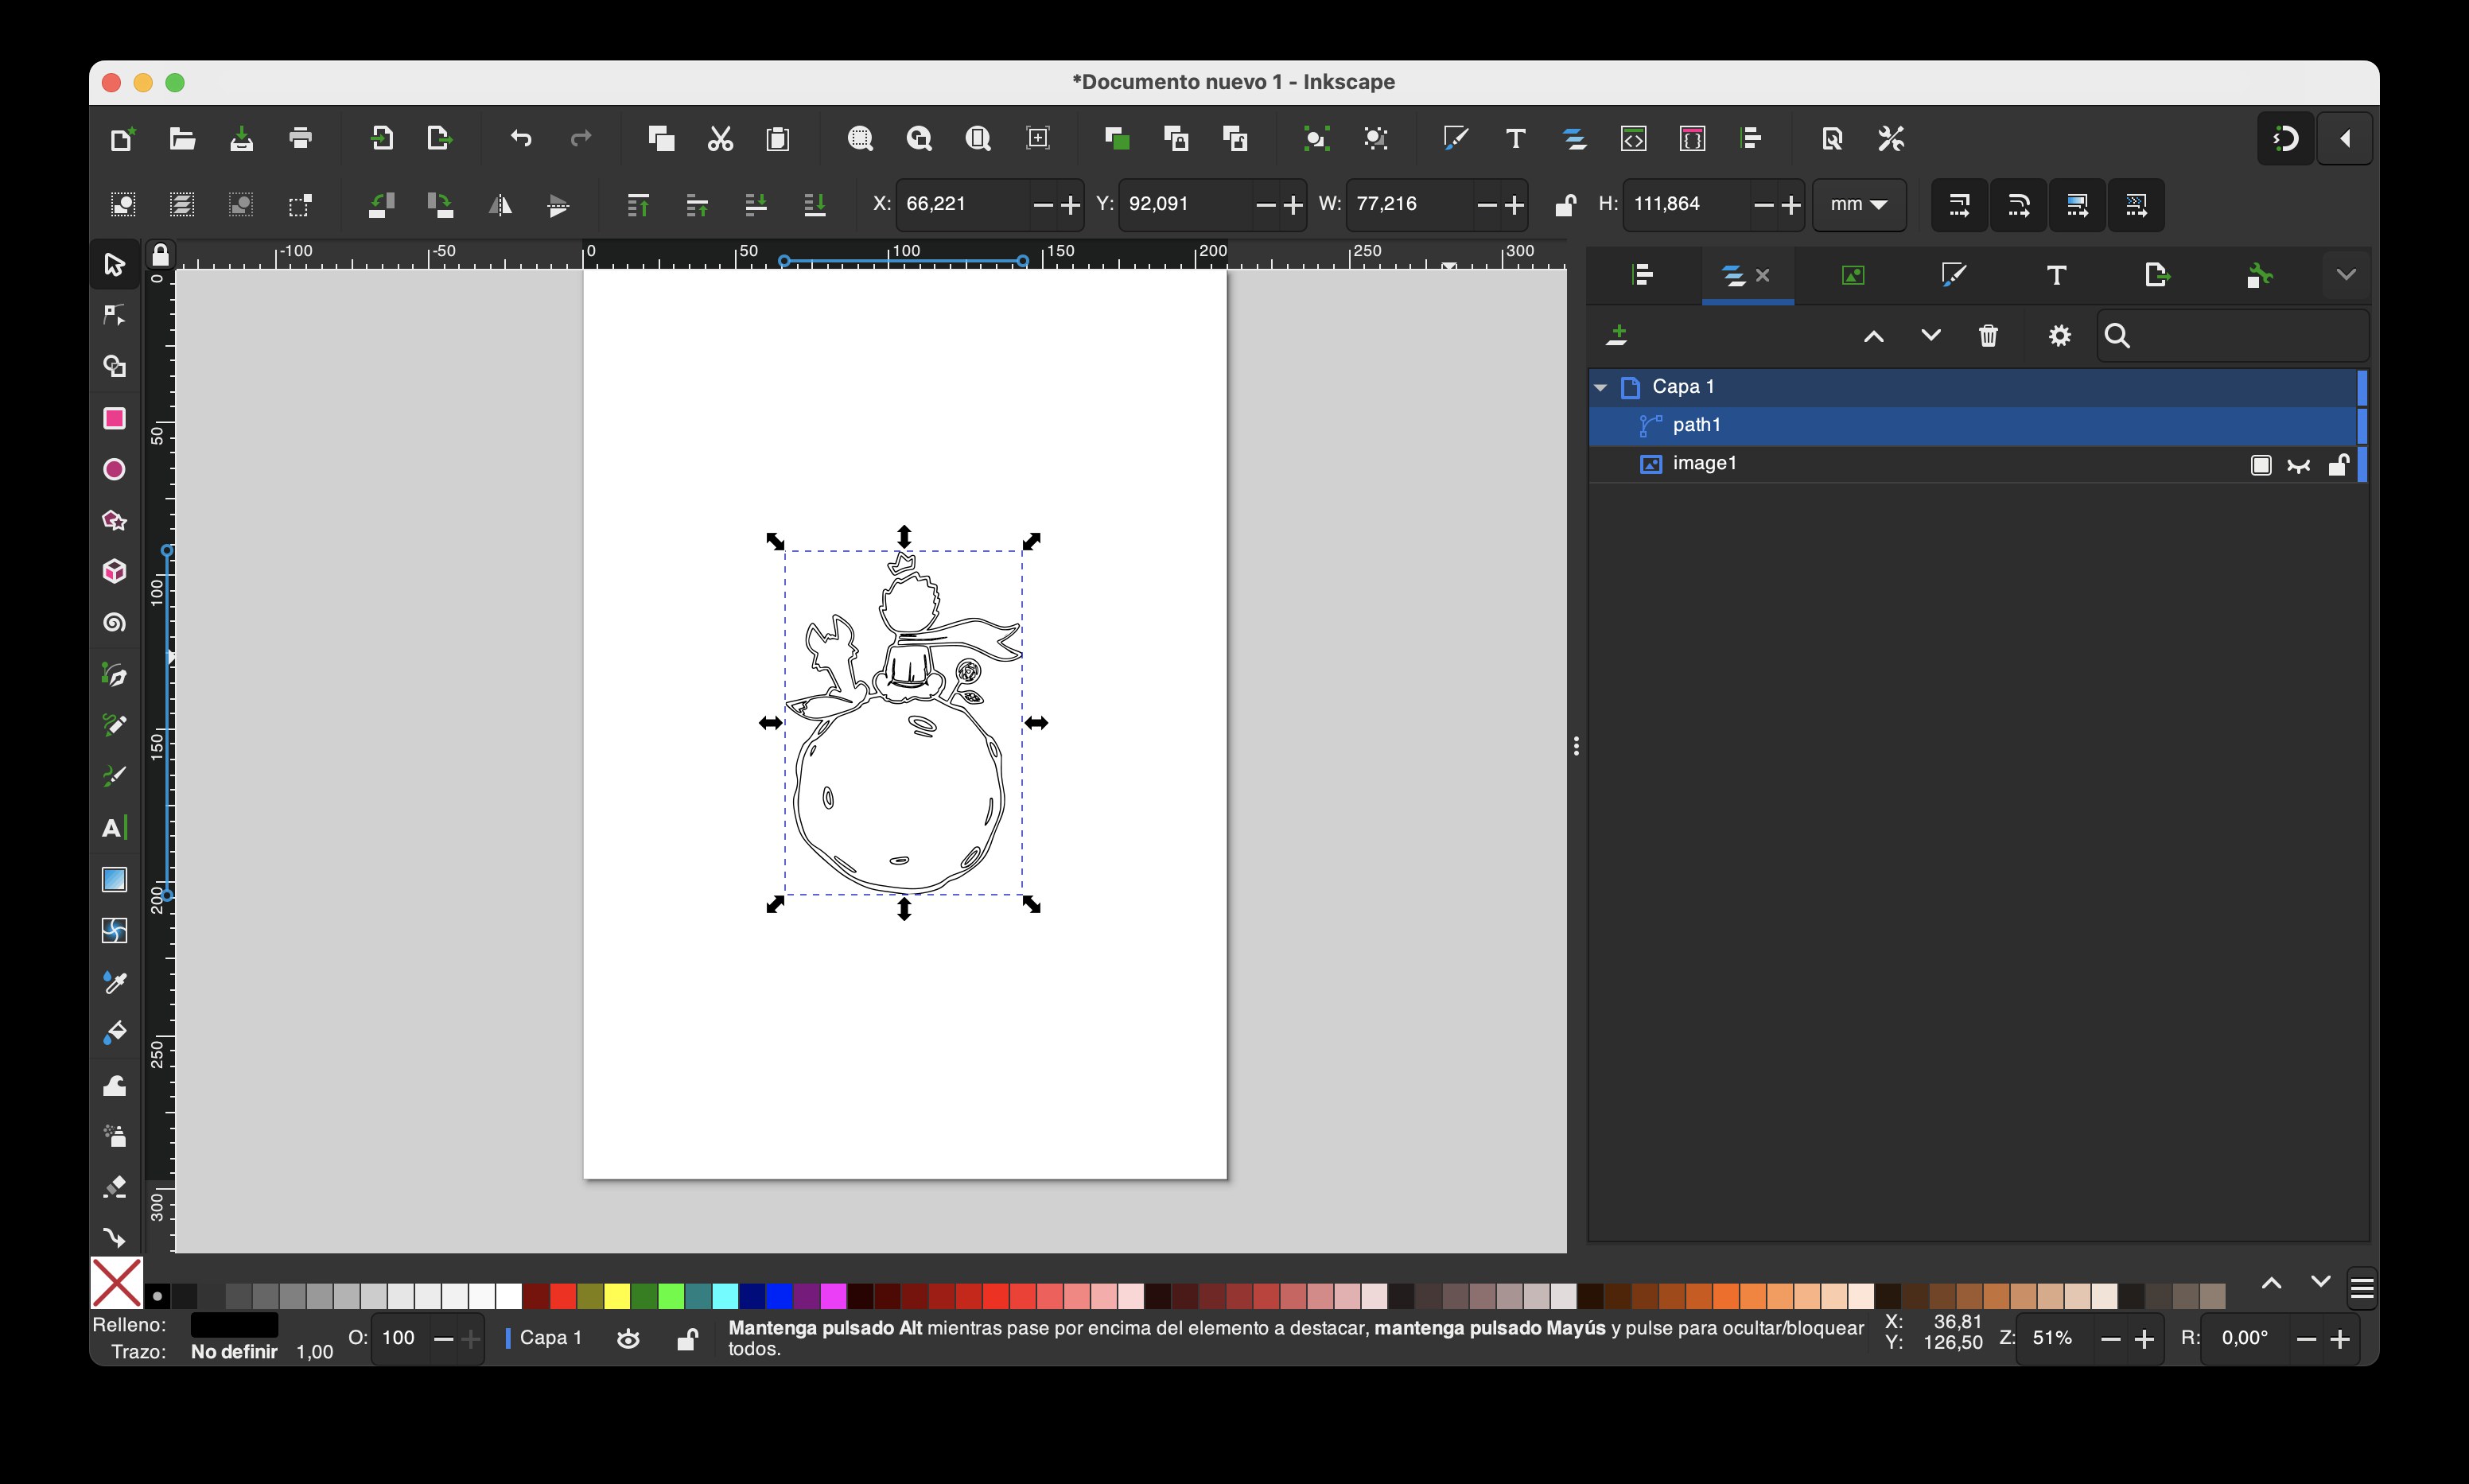Open the mm units dropdown

click(x=1859, y=204)
